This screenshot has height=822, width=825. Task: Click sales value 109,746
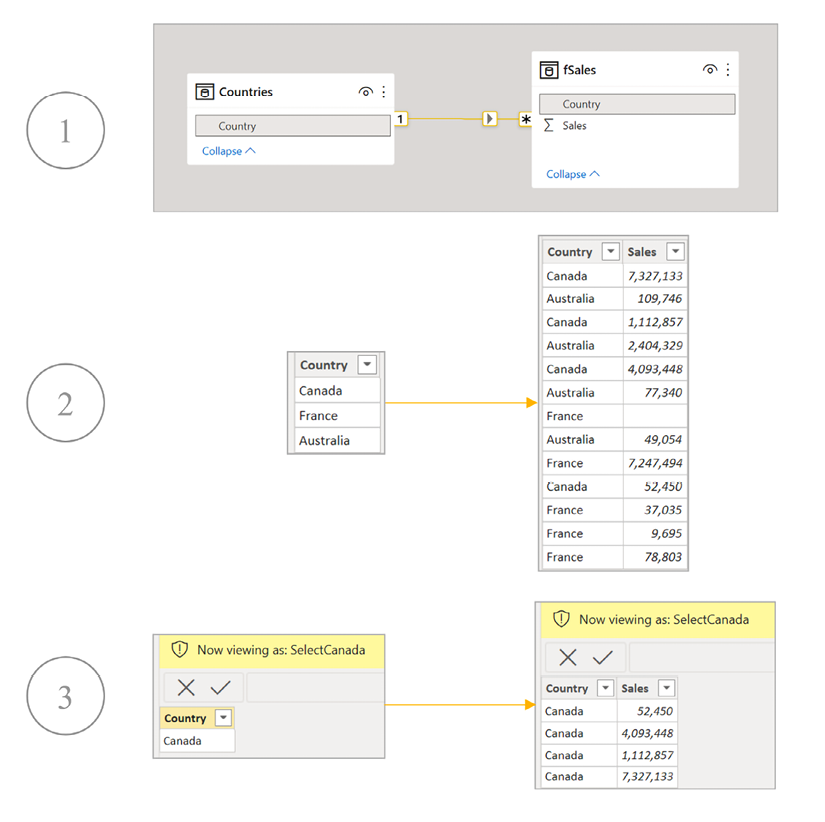(659, 298)
